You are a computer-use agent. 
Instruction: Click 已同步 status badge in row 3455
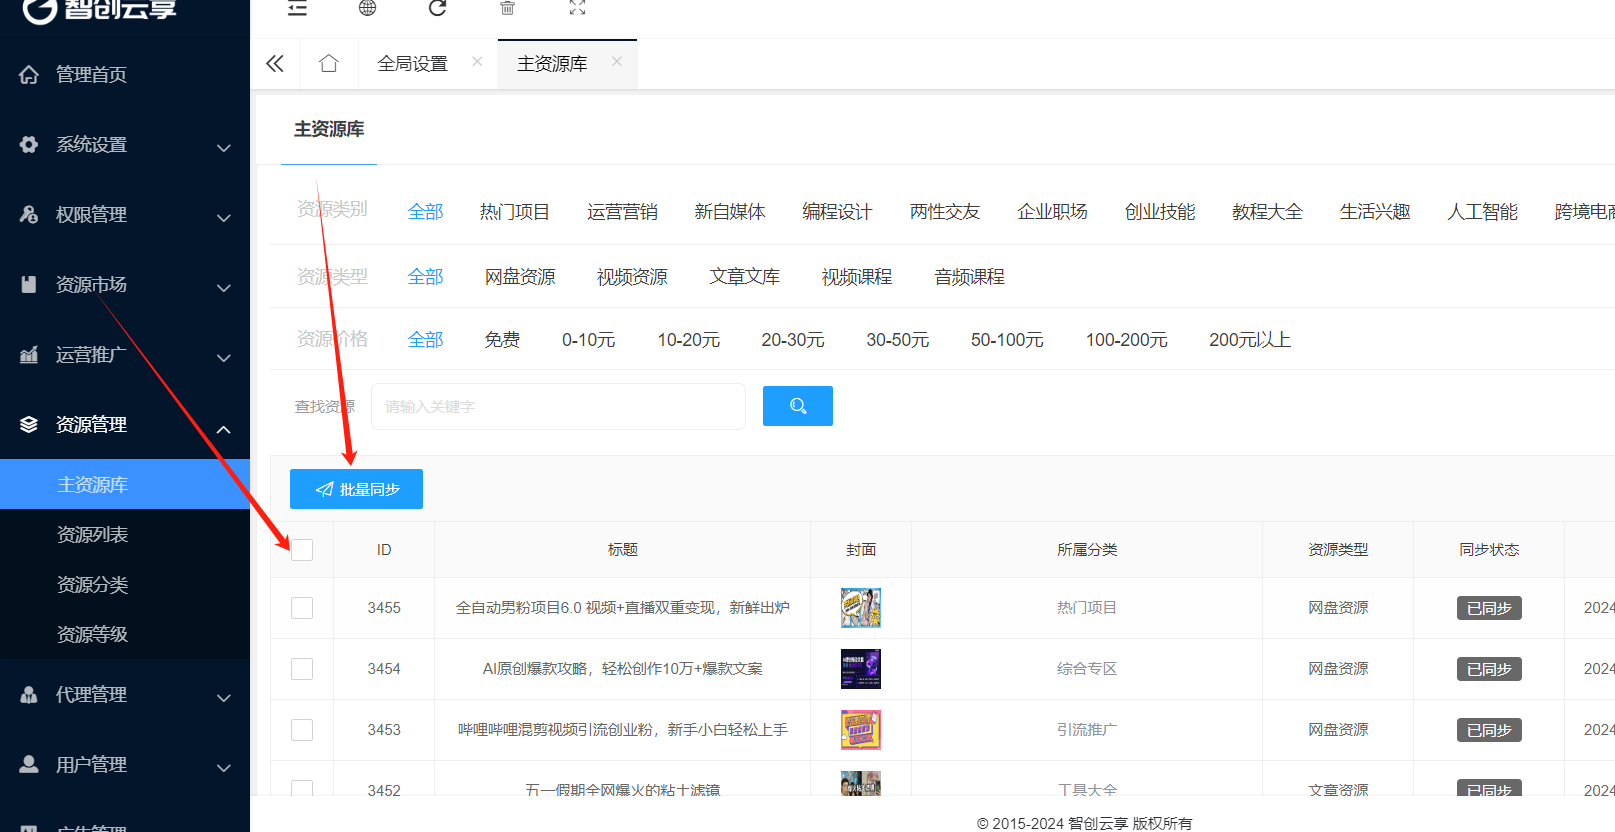pos(1489,608)
